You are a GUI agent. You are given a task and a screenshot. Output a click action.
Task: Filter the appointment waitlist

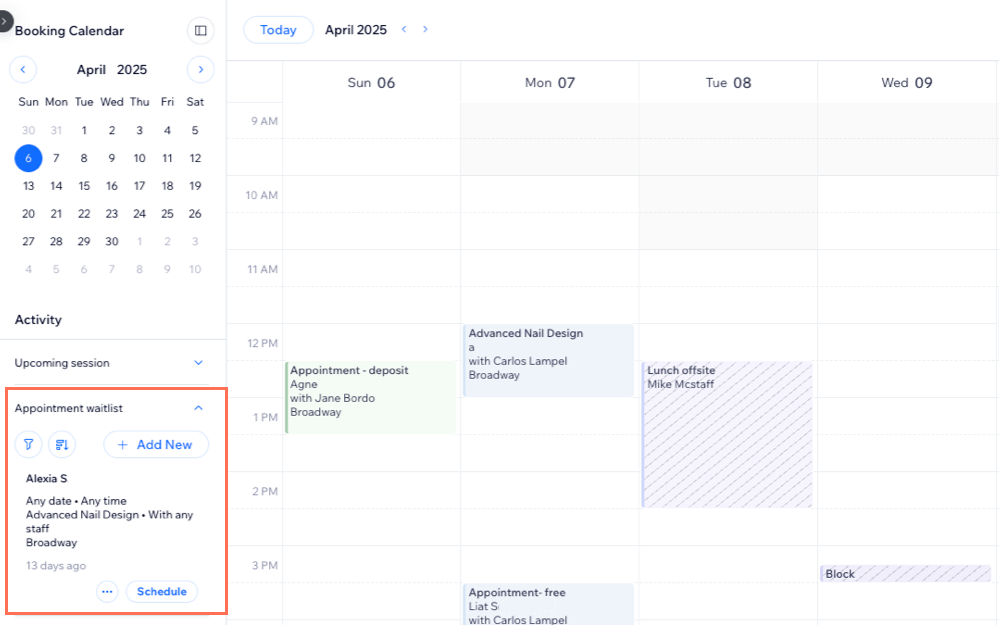[28, 444]
